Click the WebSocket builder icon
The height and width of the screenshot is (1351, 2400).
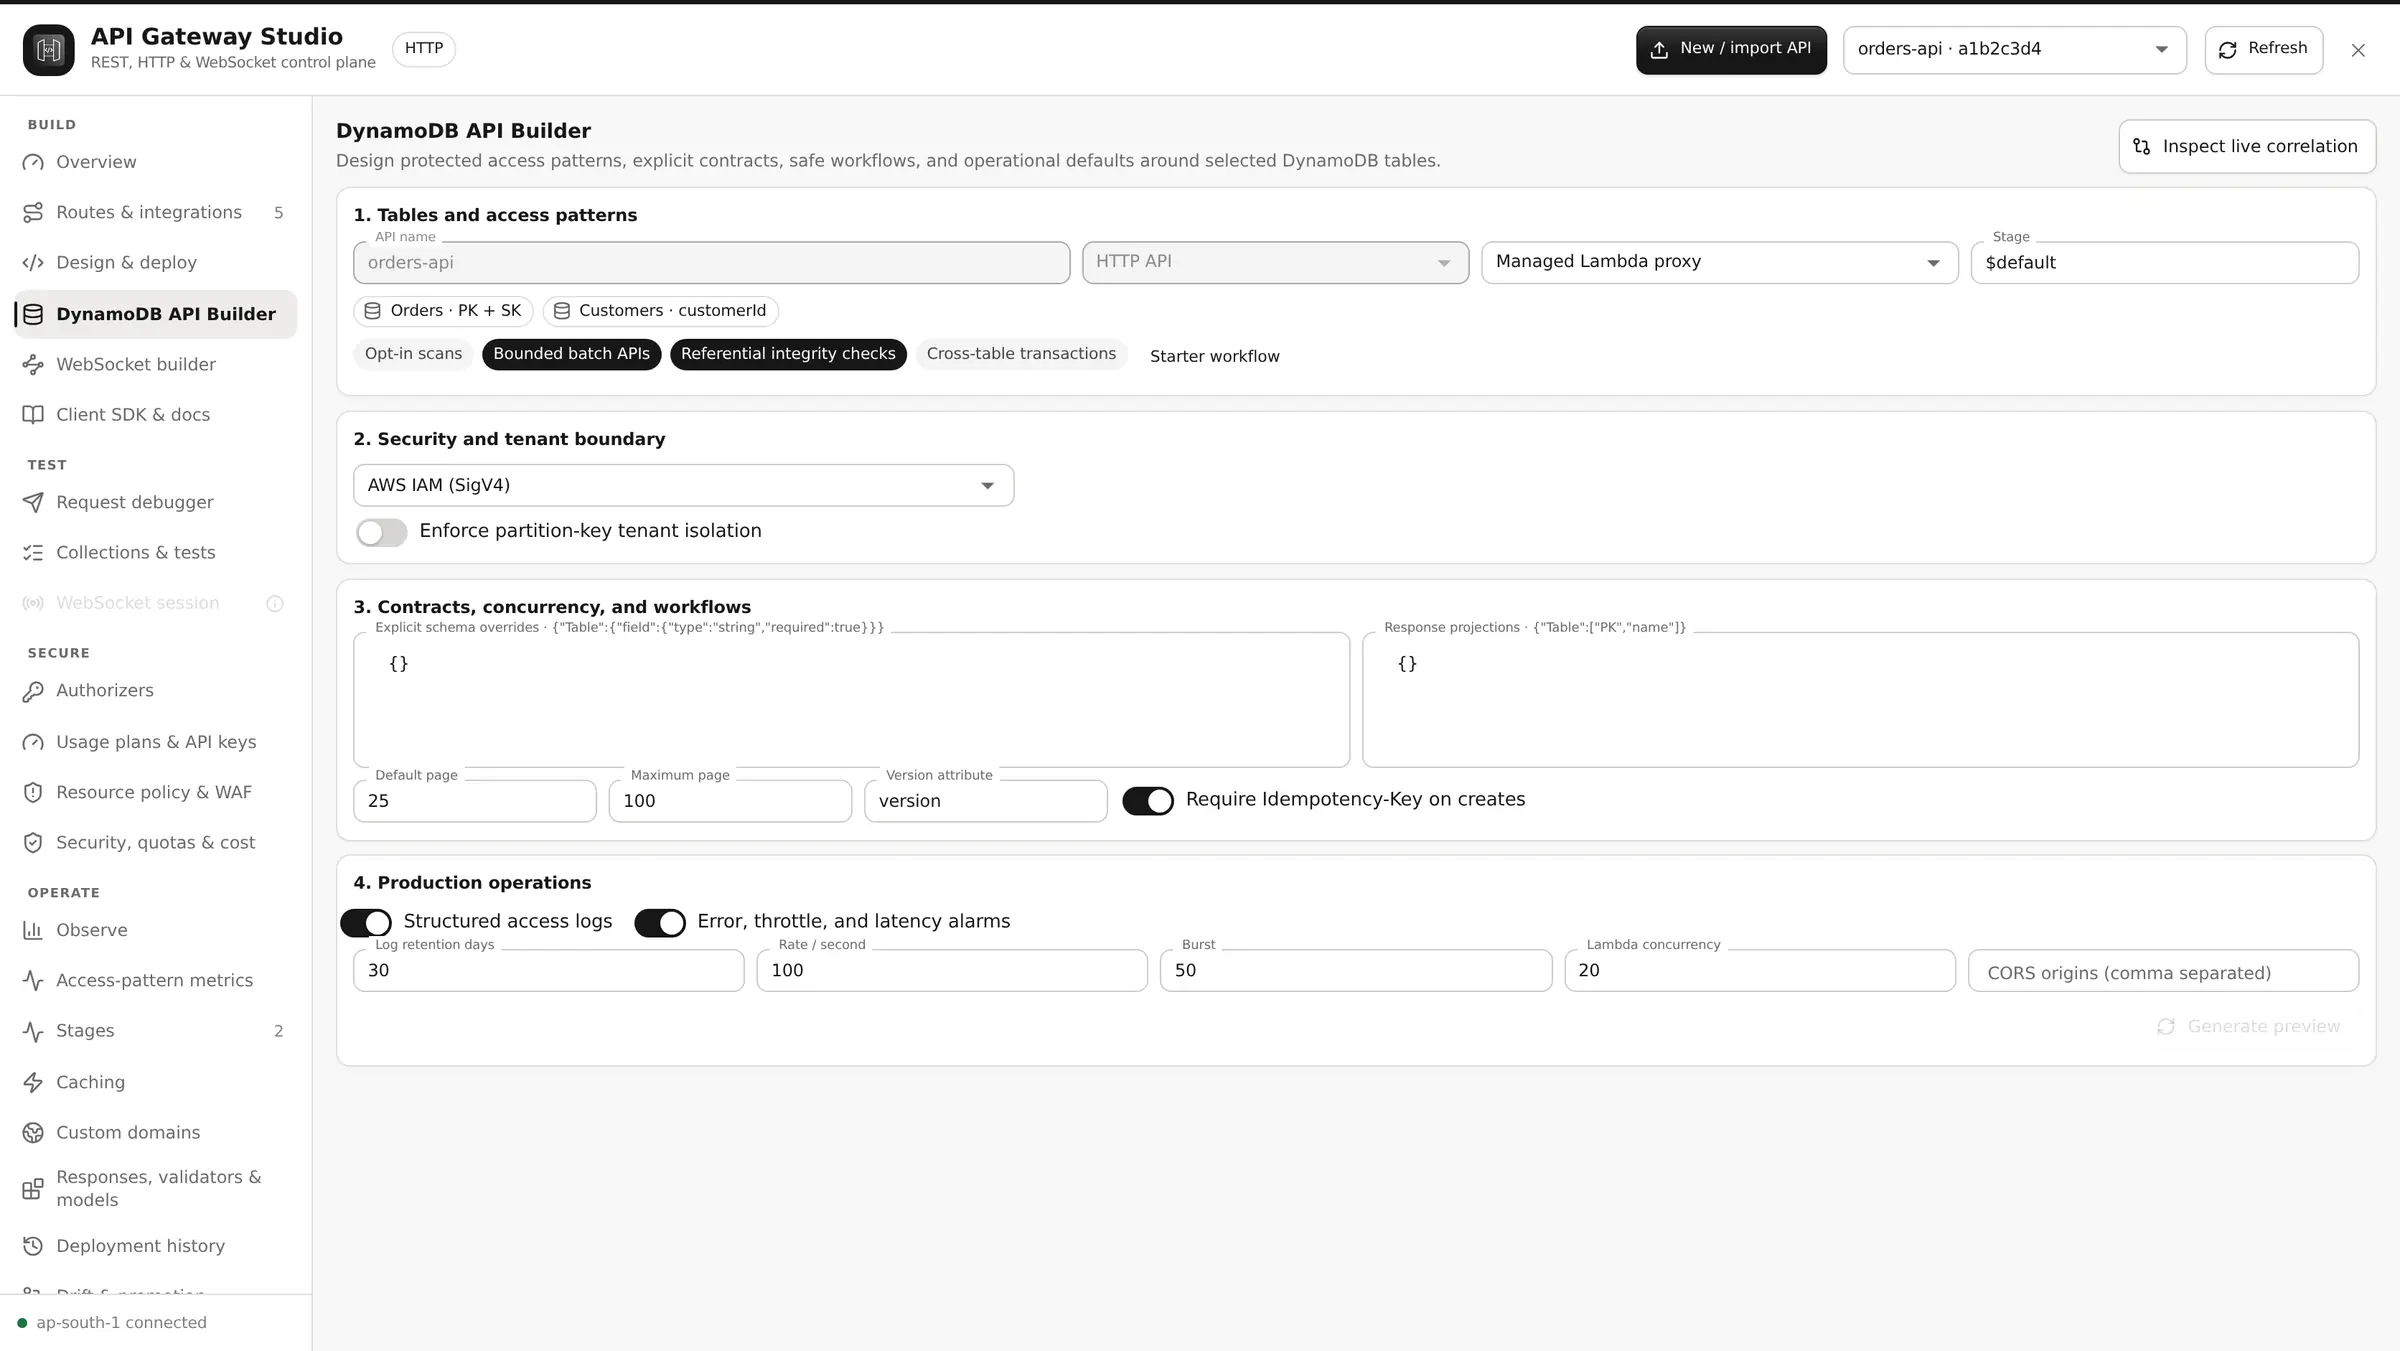33,364
